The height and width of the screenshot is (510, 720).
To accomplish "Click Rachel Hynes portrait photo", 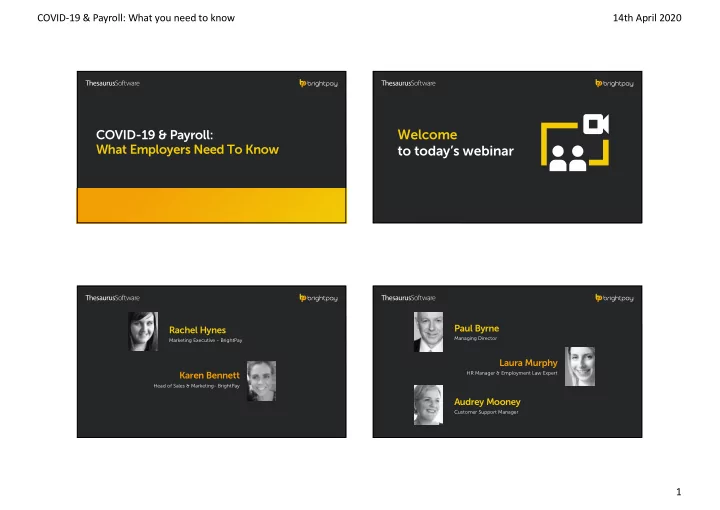I will click(143, 331).
